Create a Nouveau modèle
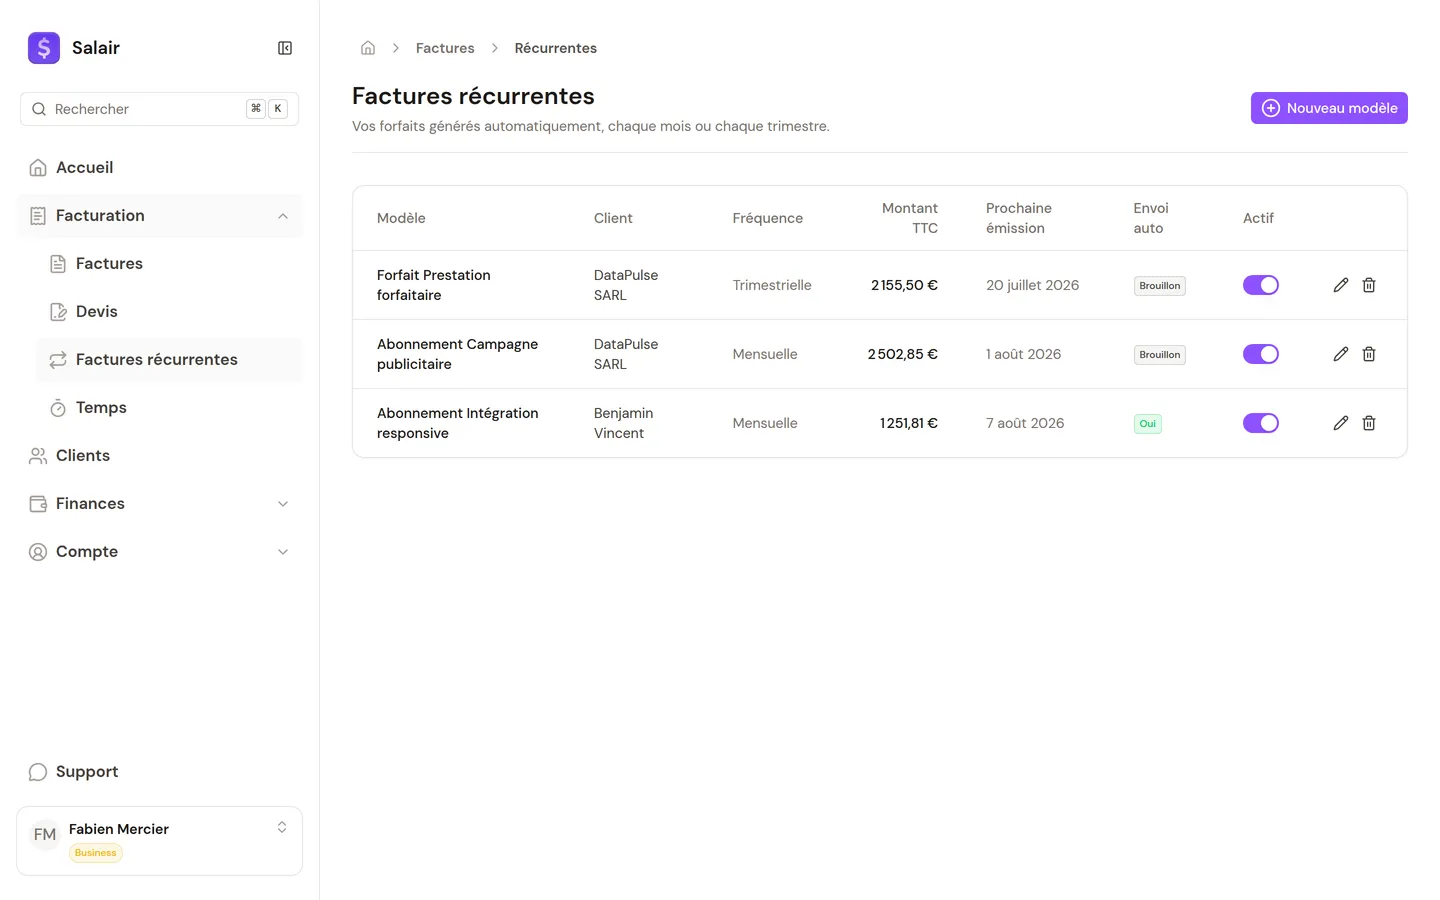Screen dimensions: 1440x900 [x=1329, y=108]
